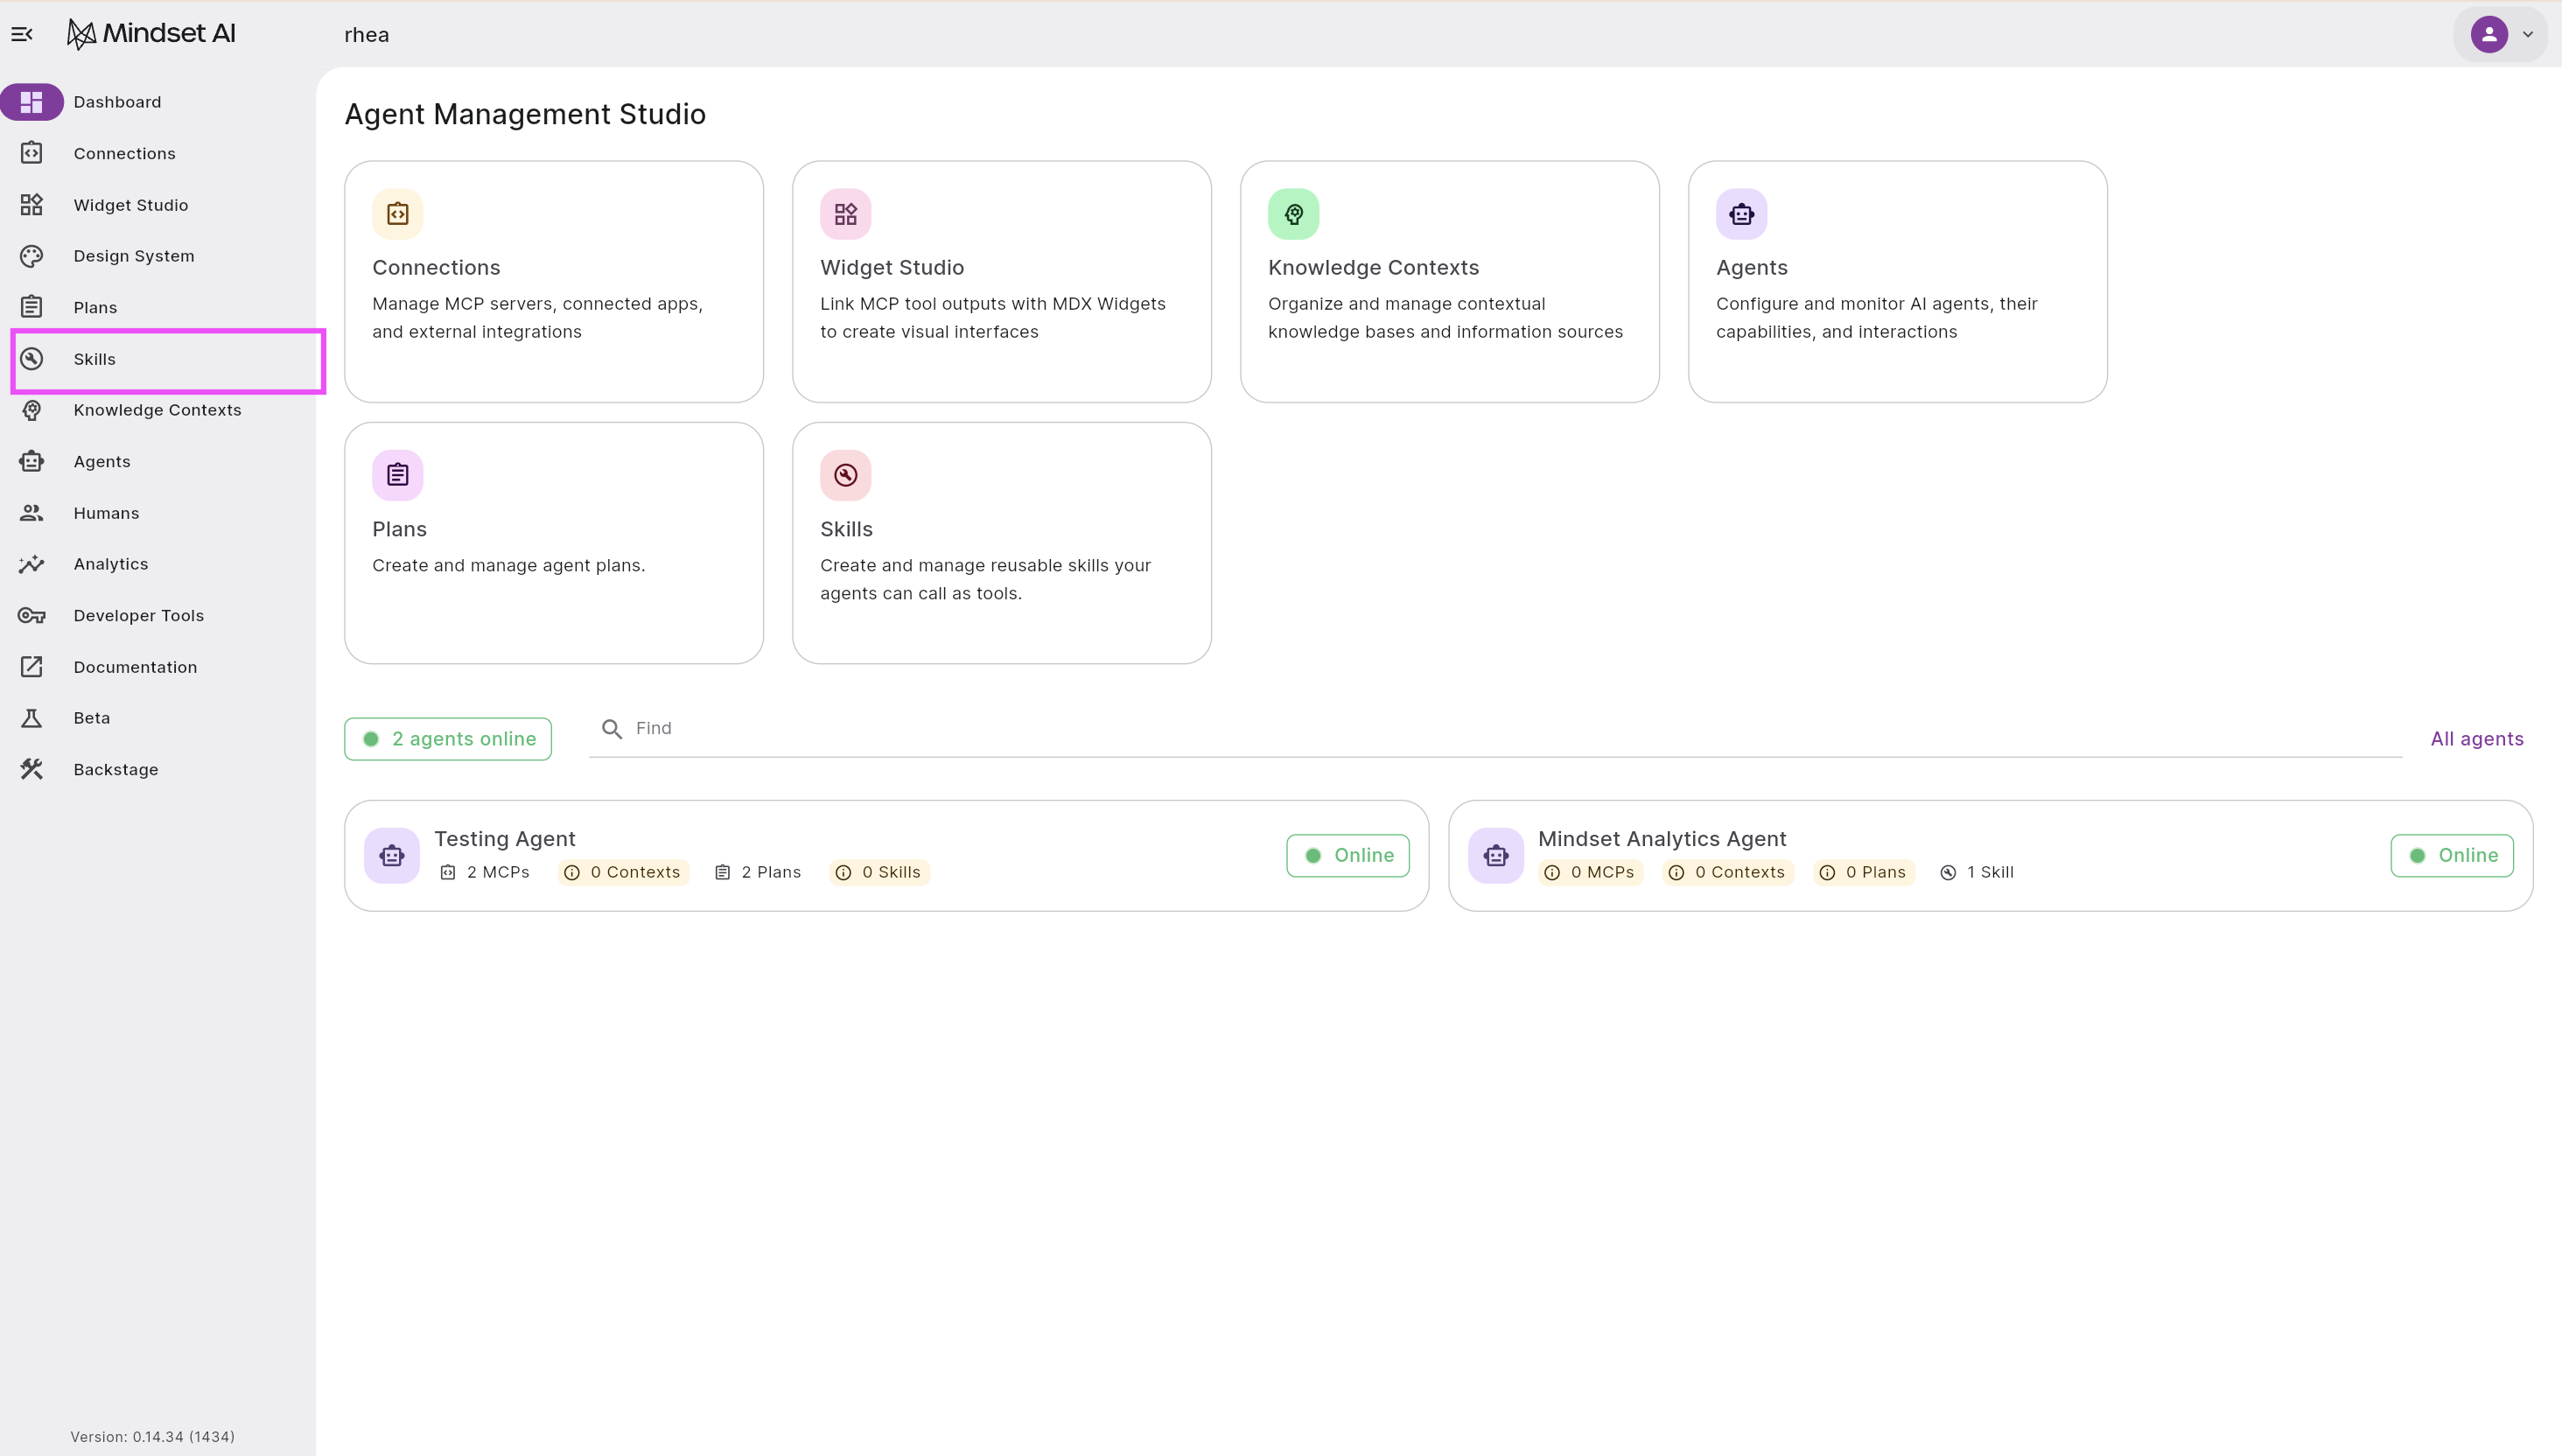This screenshot has height=1456, width=2562.
Task: Click the Plans sidebar icon
Action: pyautogui.click(x=32, y=307)
